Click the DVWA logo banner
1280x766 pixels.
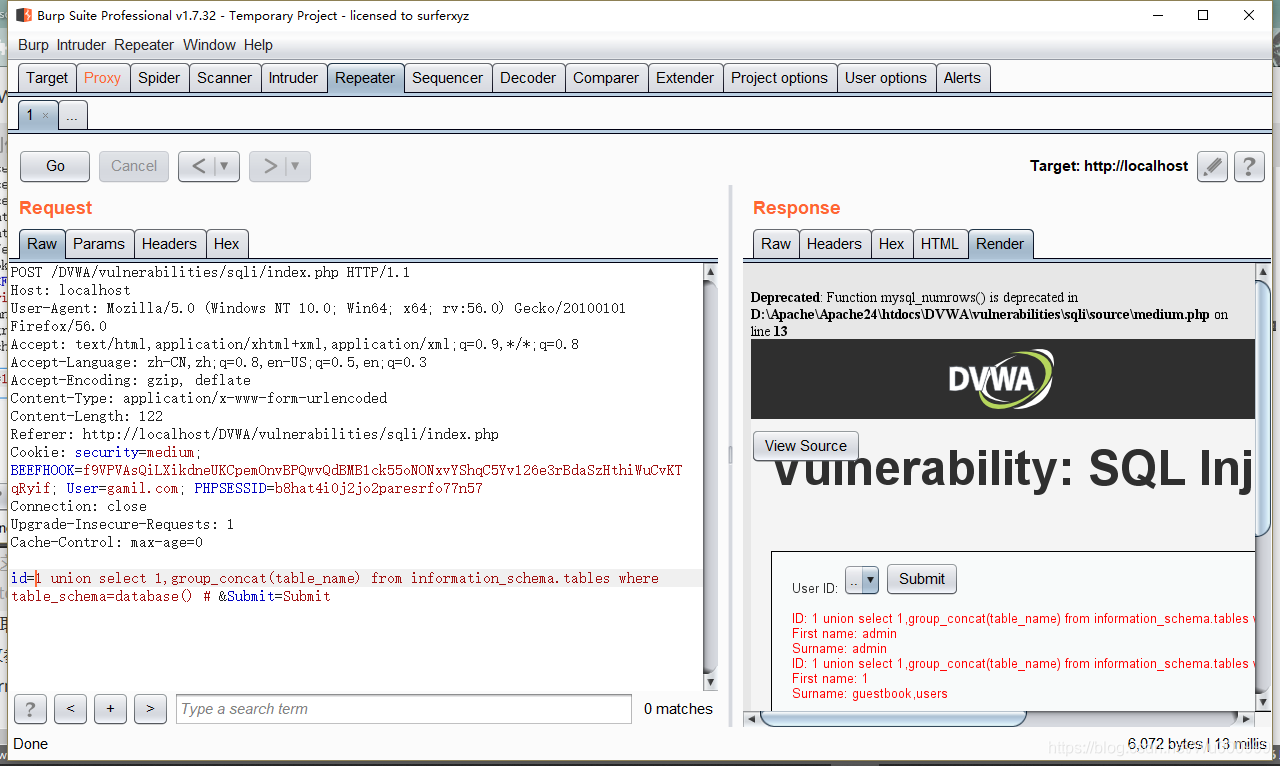point(1002,379)
